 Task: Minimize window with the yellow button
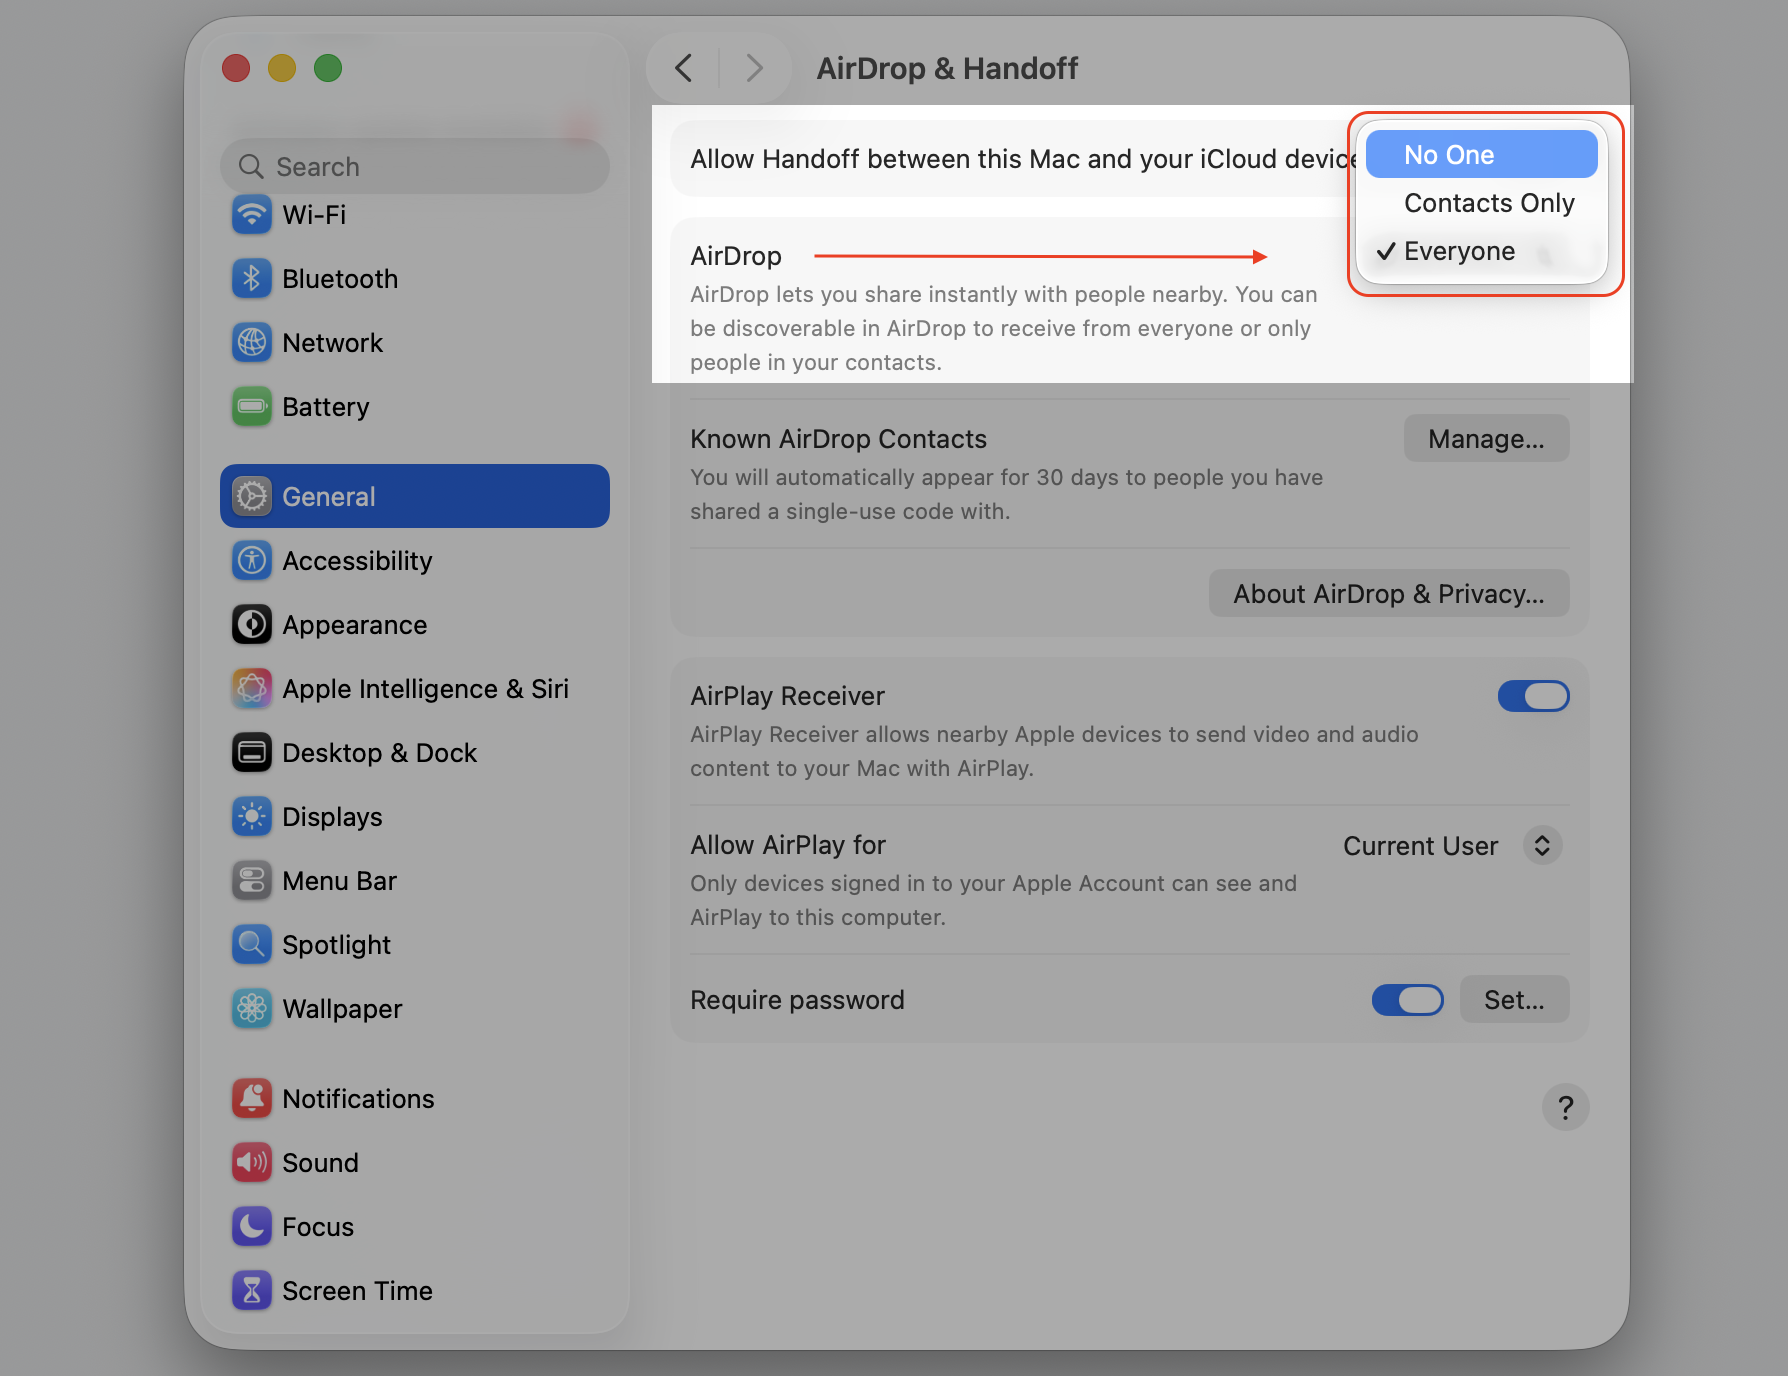tap(282, 68)
